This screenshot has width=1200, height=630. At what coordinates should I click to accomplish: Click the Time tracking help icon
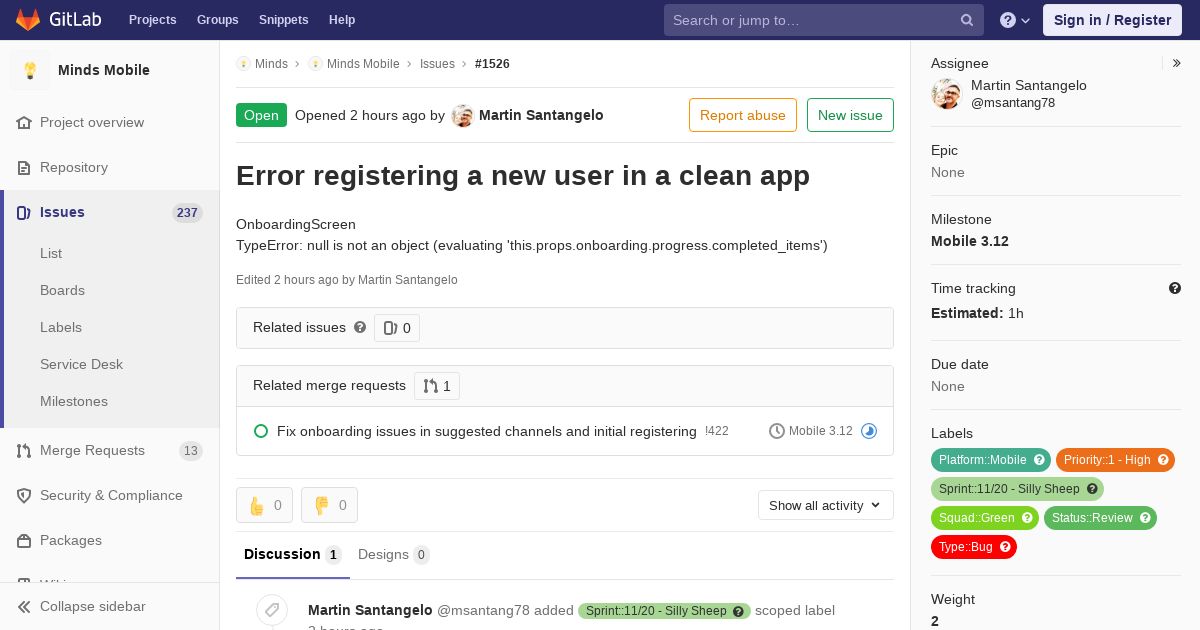point(1175,288)
